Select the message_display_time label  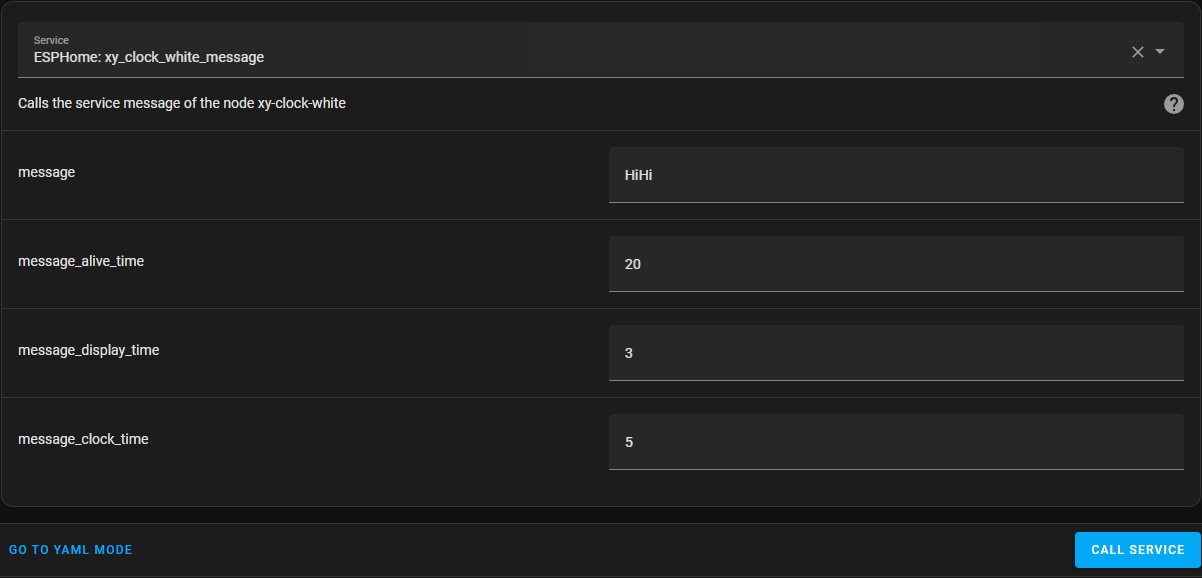click(x=89, y=350)
